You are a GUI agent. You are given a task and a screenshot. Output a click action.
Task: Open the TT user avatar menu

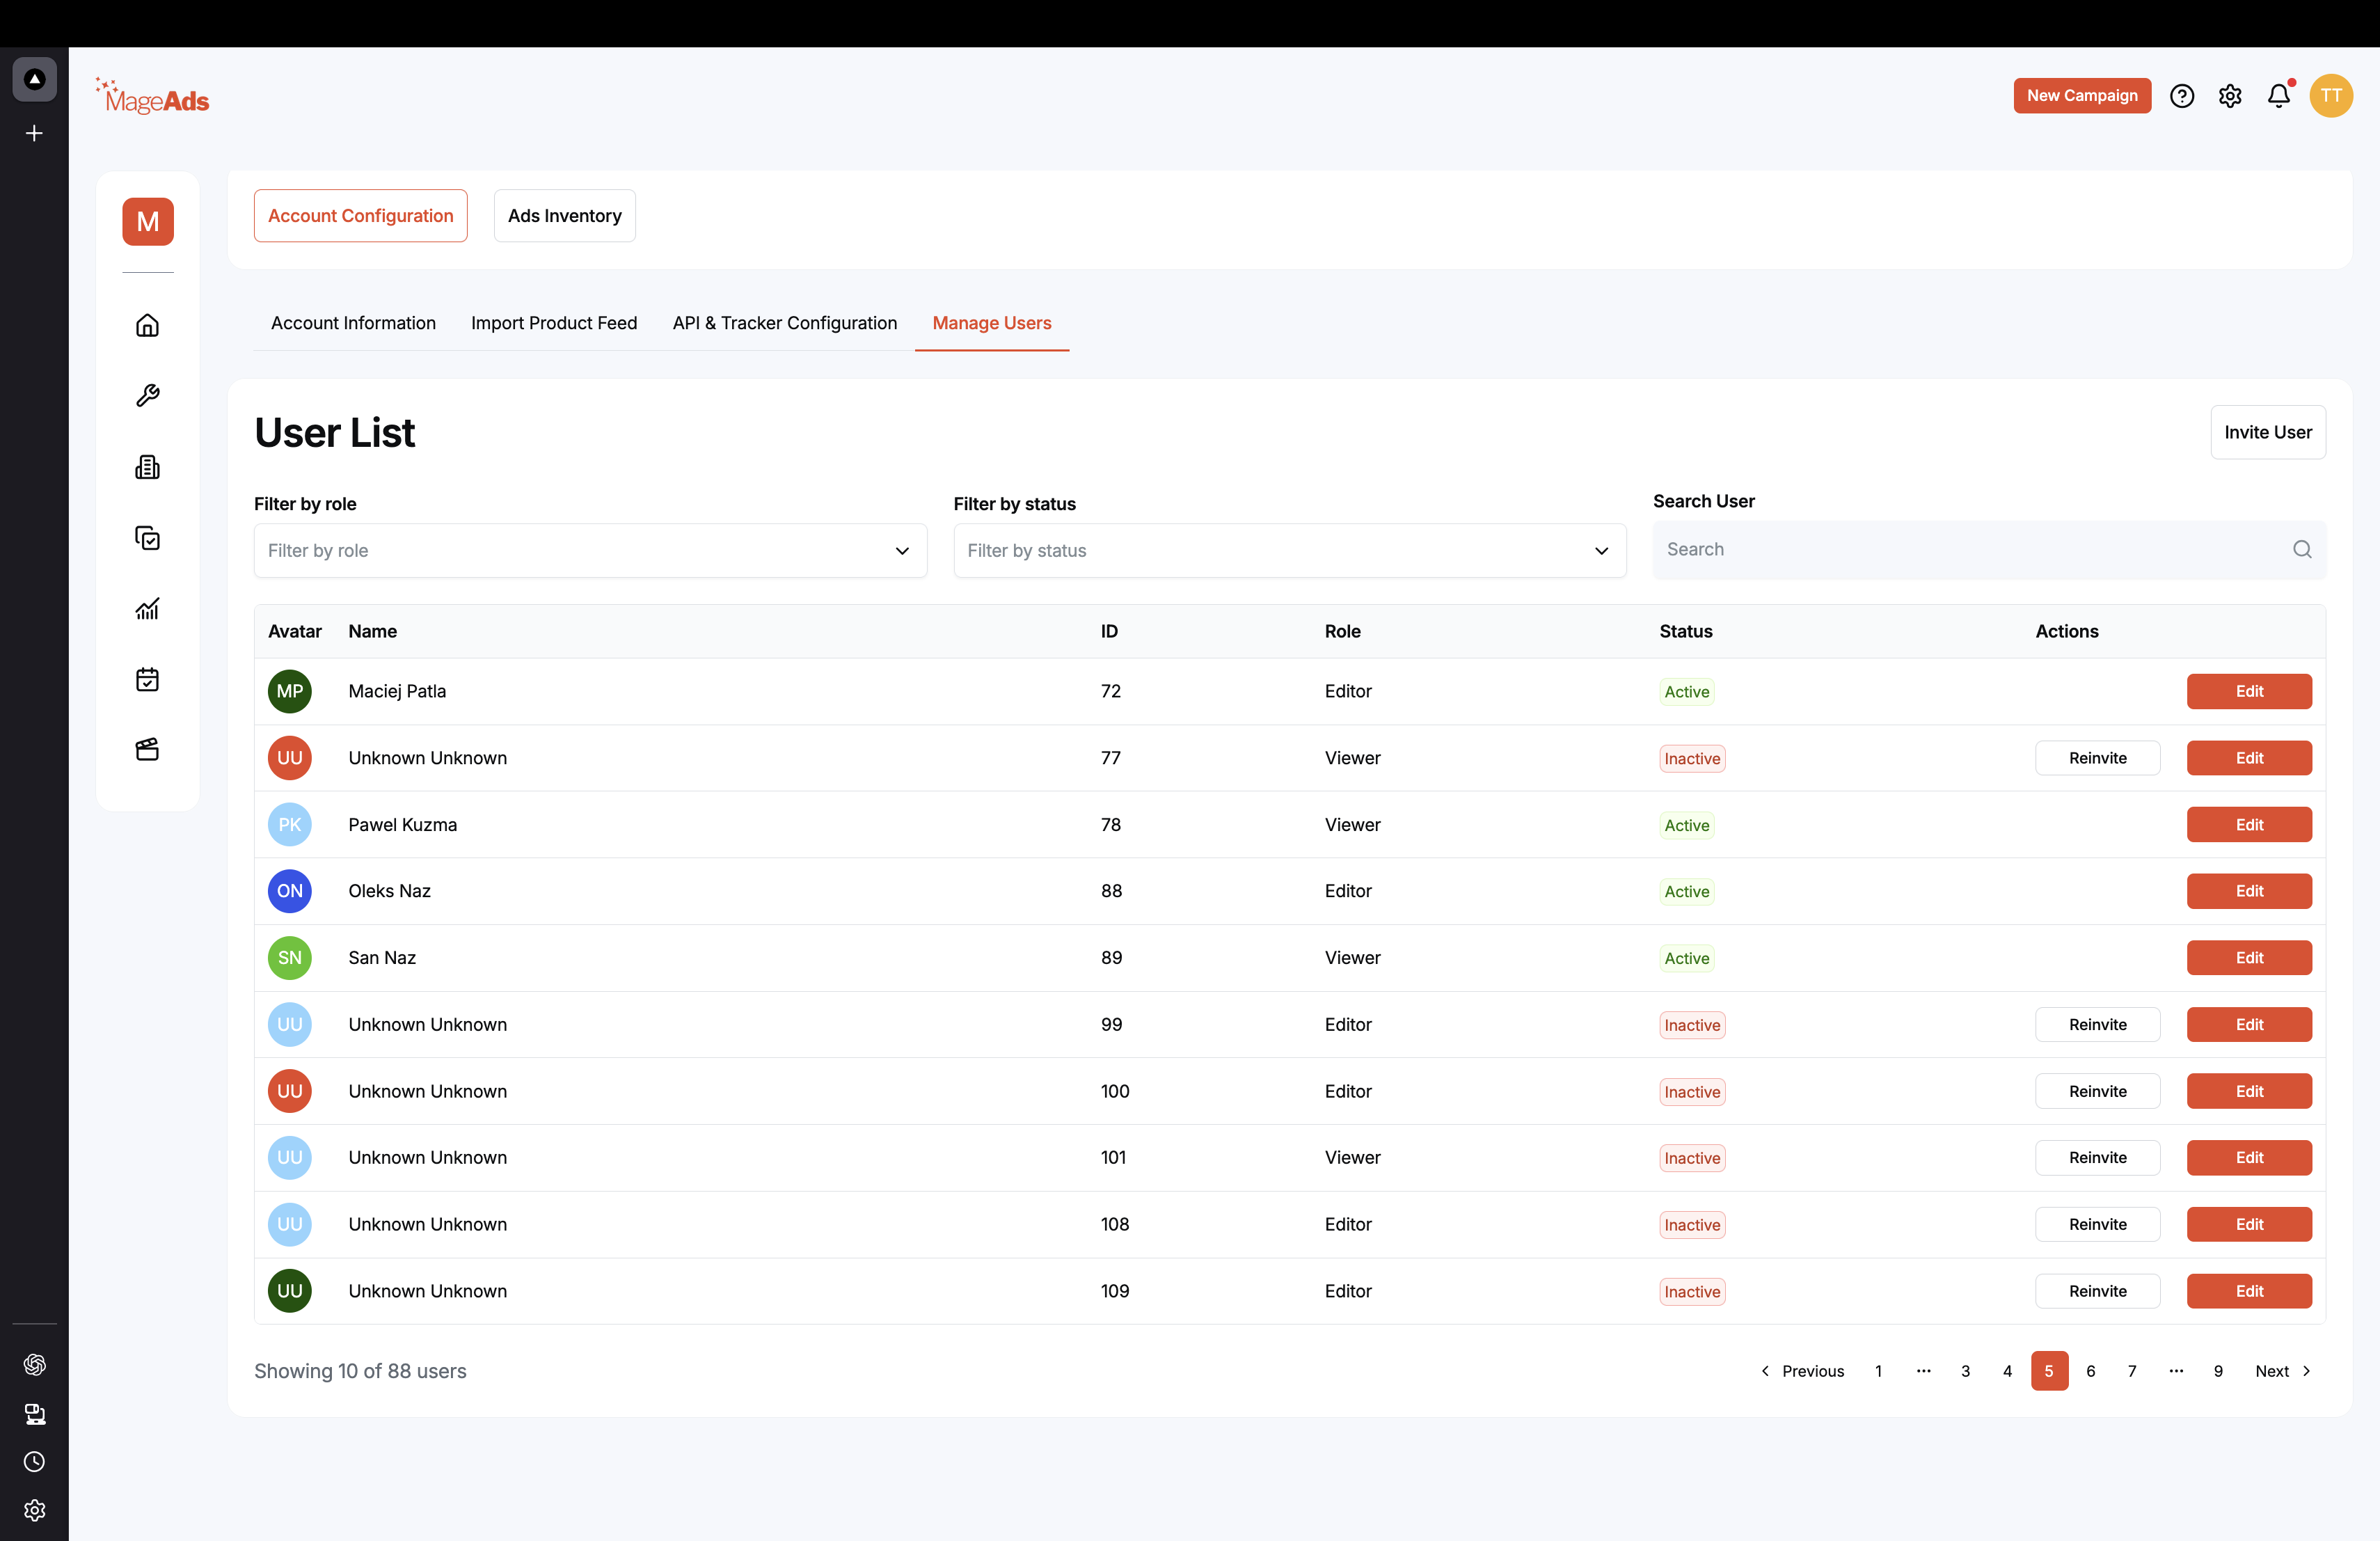coord(2331,96)
